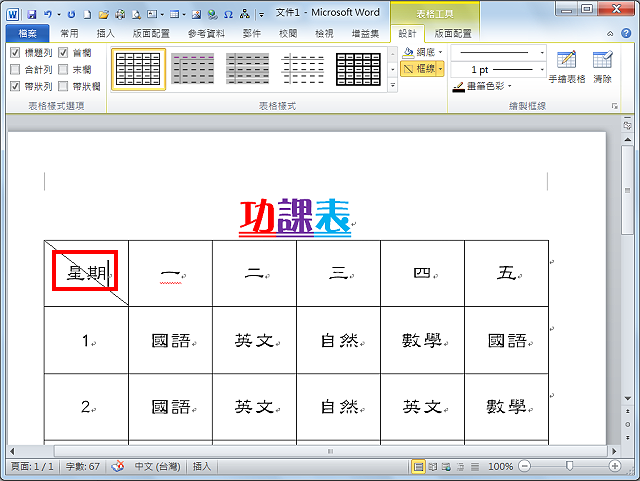Image resolution: width=640 pixels, height=481 pixels.
Task: Open the 檔案 File tab
Action: (27, 33)
